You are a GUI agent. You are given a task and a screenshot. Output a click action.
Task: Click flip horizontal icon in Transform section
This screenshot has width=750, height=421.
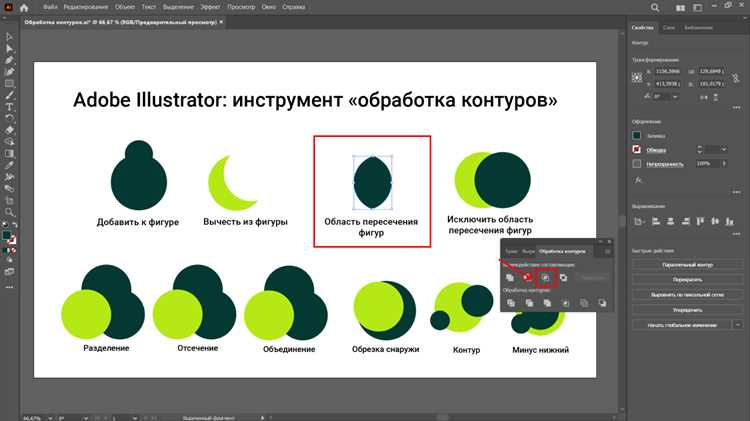click(x=704, y=97)
